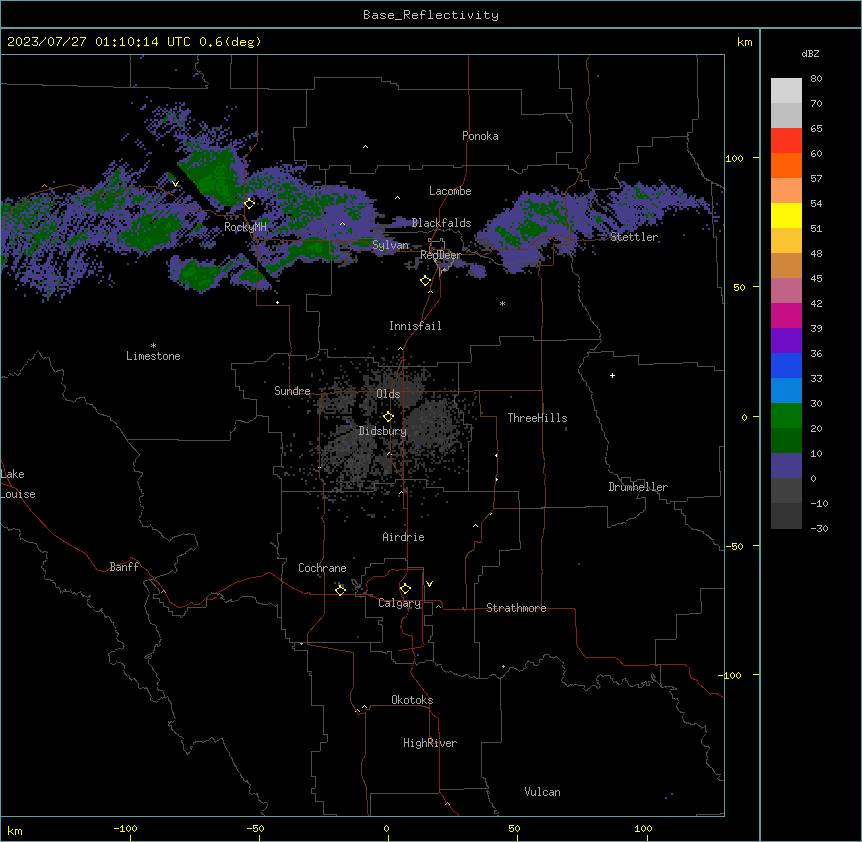Select the 60 dBZ orange color swatch
This screenshot has height=842, width=862.
click(786, 165)
